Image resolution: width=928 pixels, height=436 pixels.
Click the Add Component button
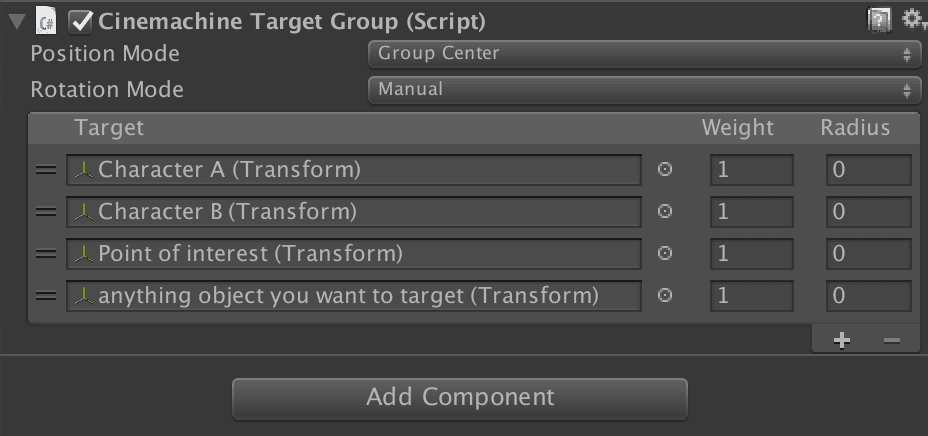click(460, 398)
